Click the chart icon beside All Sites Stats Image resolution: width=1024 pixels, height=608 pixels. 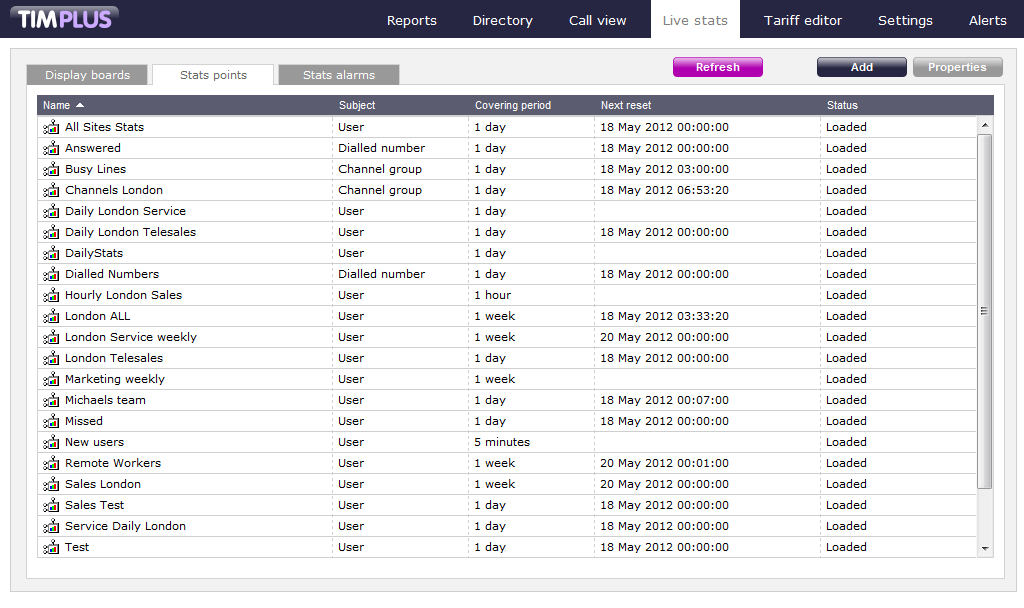pyautogui.click(x=51, y=127)
